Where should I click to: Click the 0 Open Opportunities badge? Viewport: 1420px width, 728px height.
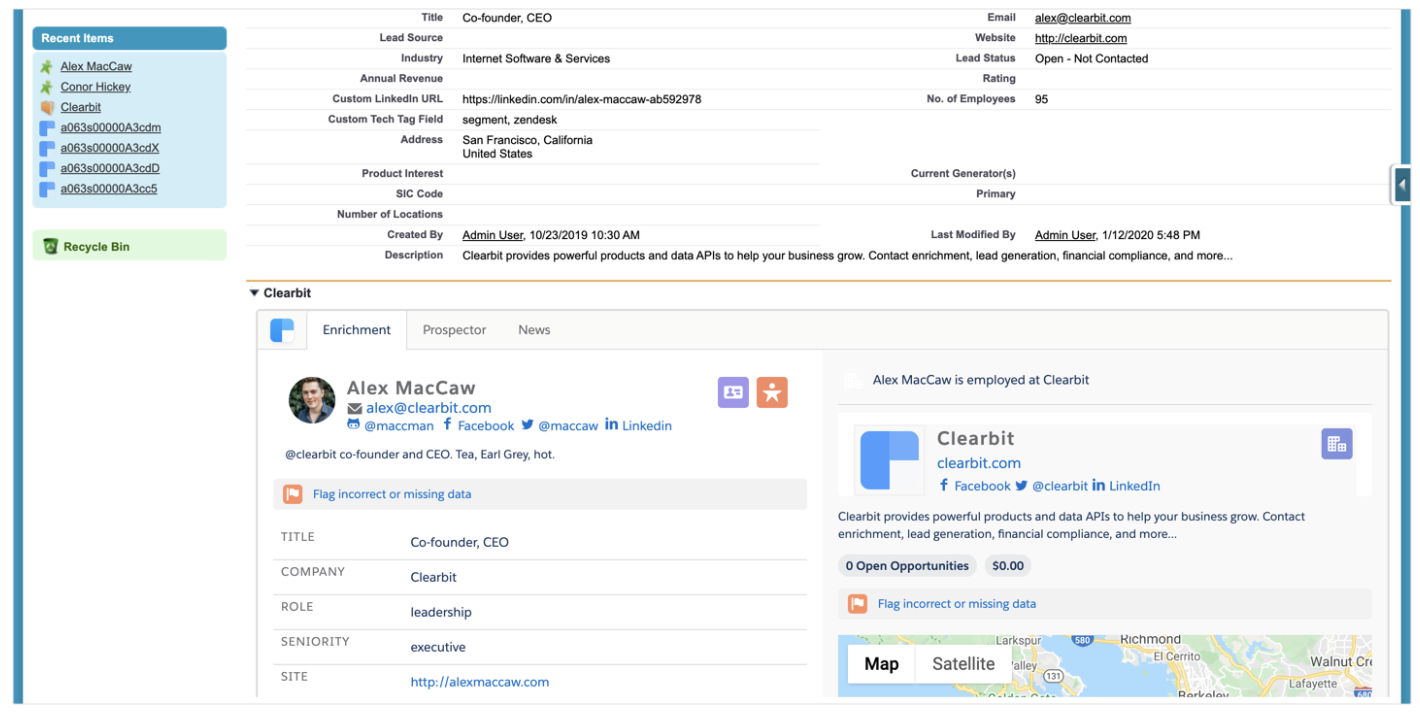pos(907,566)
